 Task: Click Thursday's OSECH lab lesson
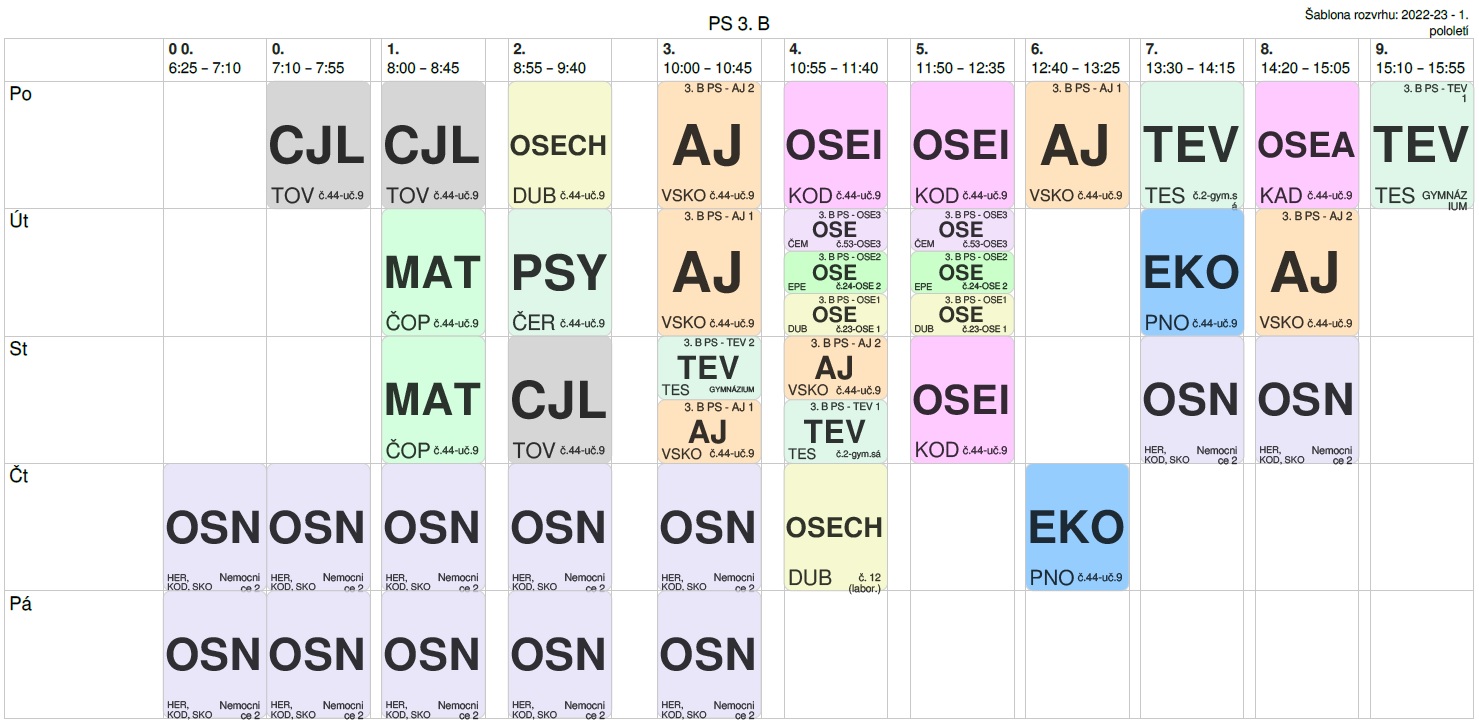835,527
